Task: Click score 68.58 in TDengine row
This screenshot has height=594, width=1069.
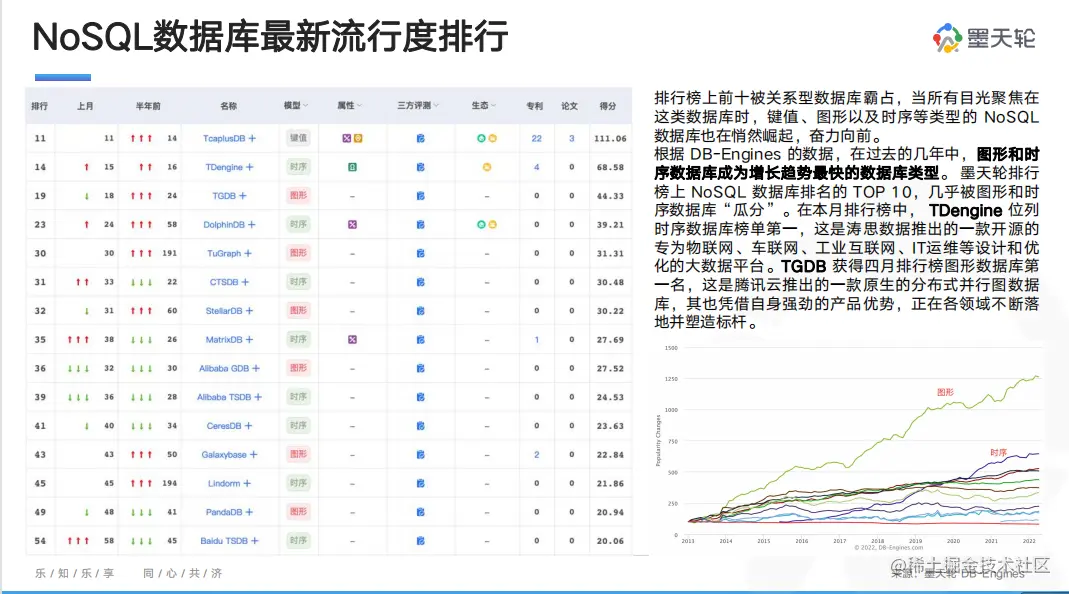Action: [610, 167]
